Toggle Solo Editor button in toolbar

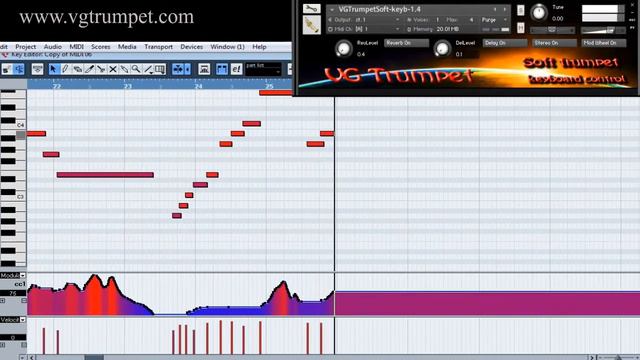[7, 69]
